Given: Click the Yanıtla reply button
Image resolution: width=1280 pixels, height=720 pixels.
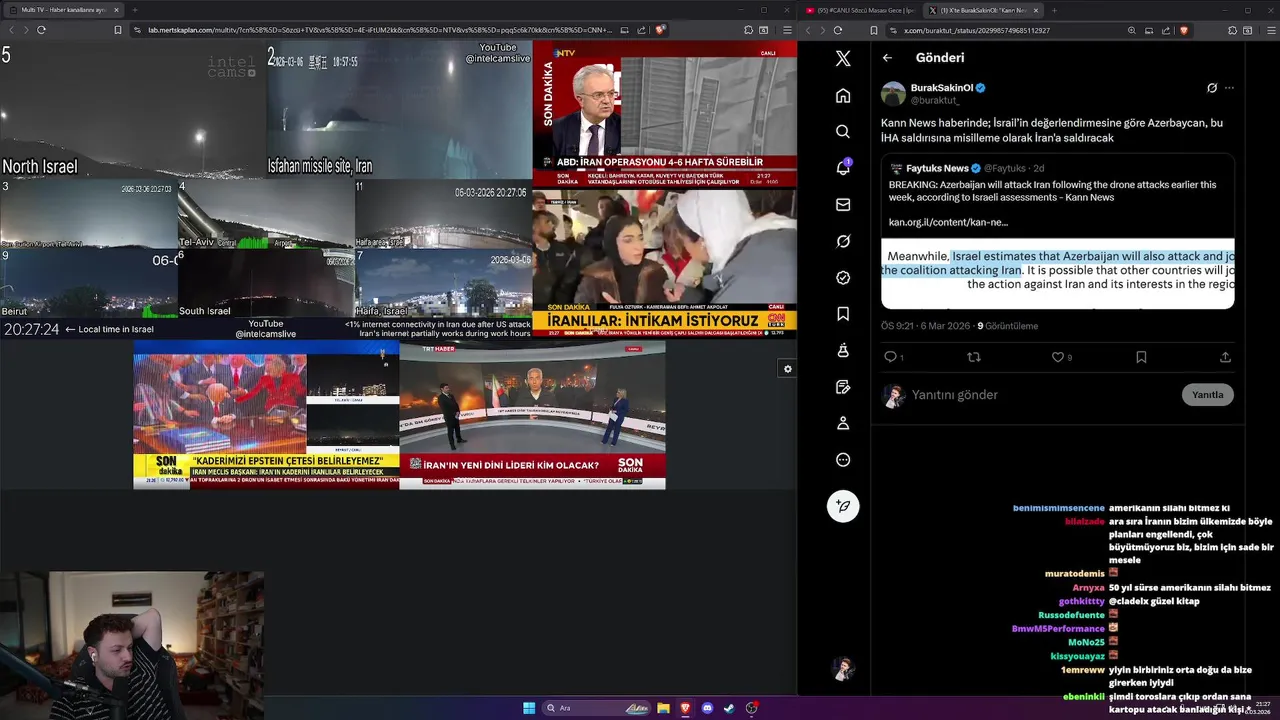Looking at the screenshot, I should 1208,394.
